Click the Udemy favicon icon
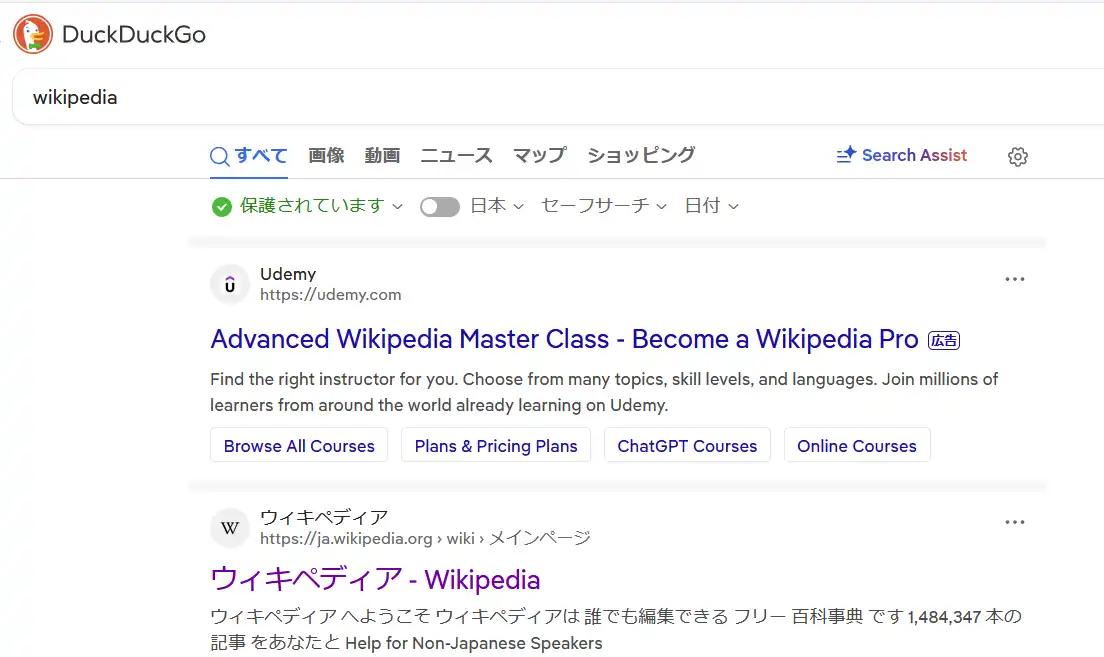The height and width of the screenshot is (657, 1104). [230, 284]
